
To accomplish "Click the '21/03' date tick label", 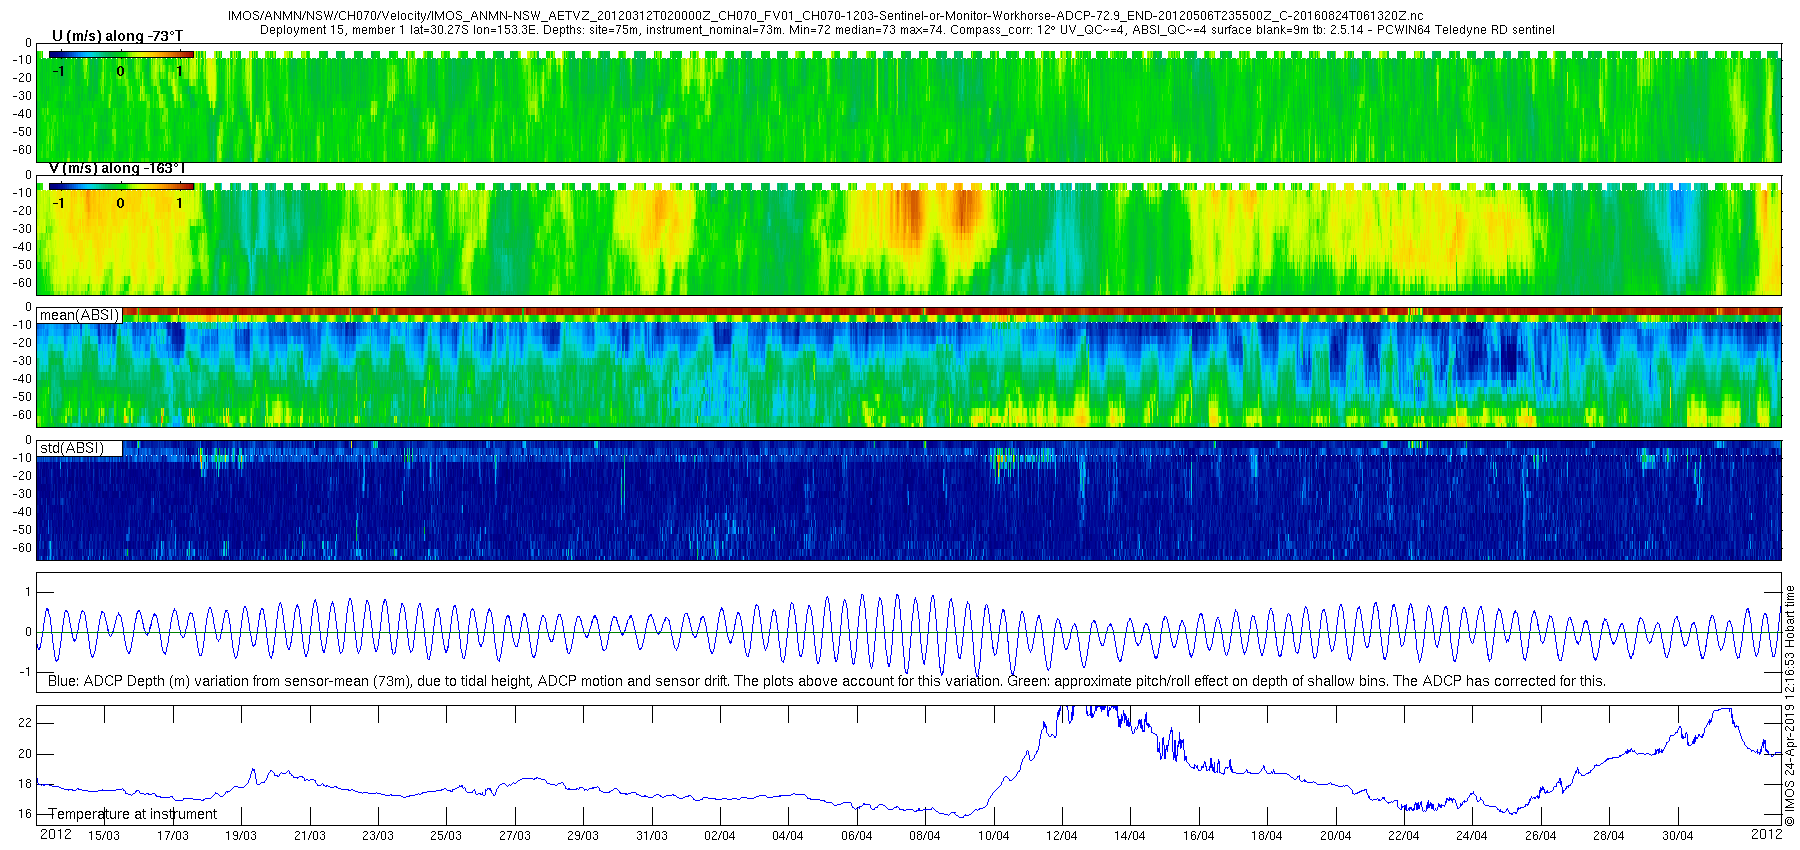I will click(310, 836).
